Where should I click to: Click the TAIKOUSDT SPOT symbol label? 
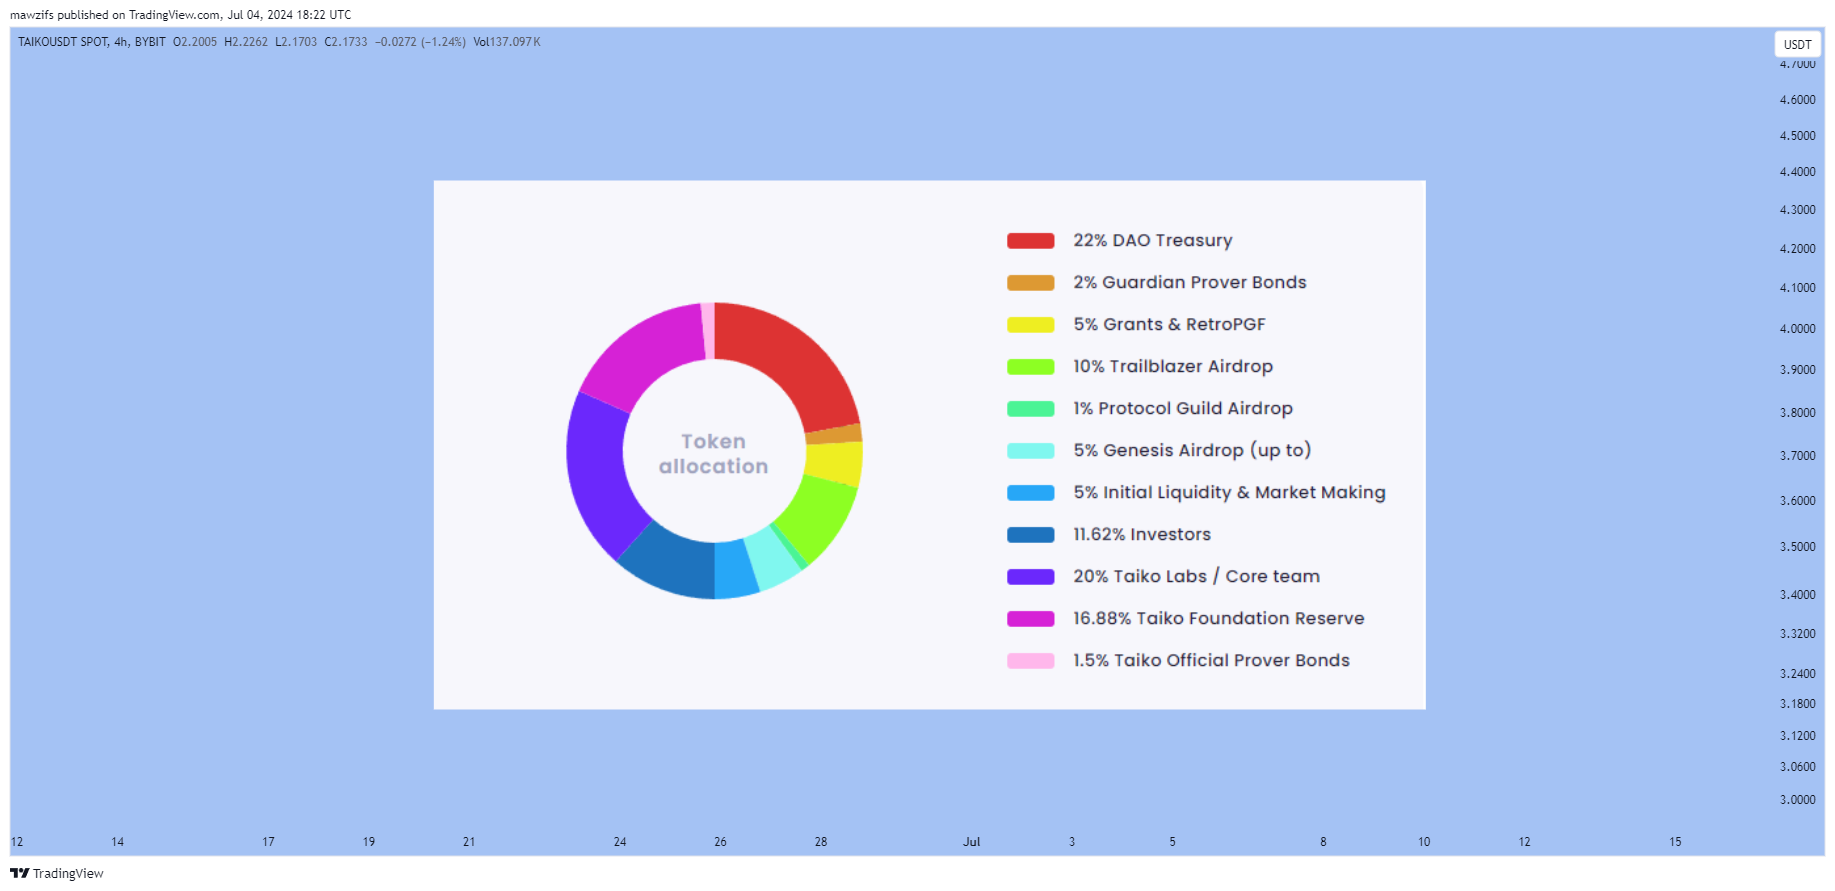click(x=92, y=42)
